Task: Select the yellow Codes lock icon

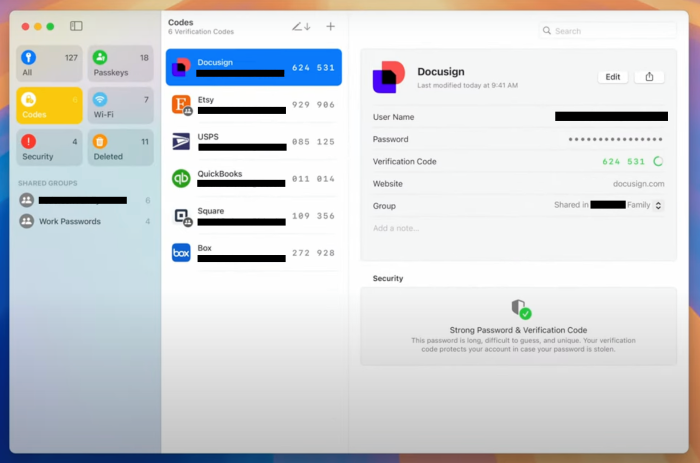Action: point(29,99)
